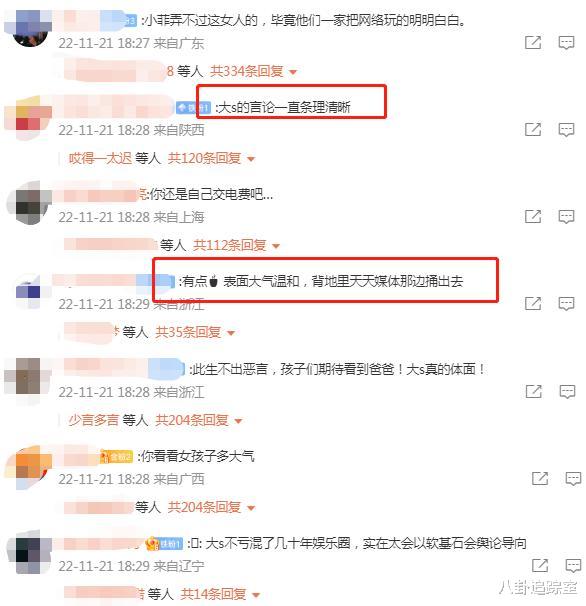Click the share icon on the Shaanxi comment
This screenshot has height=606, width=586.
pos(533,129)
